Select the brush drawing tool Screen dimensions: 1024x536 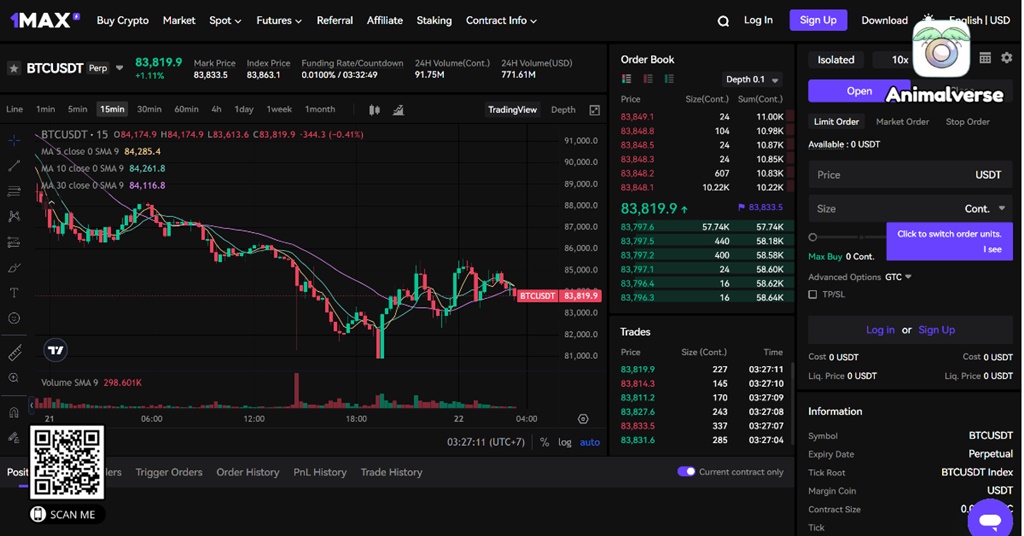tap(14, 268)
